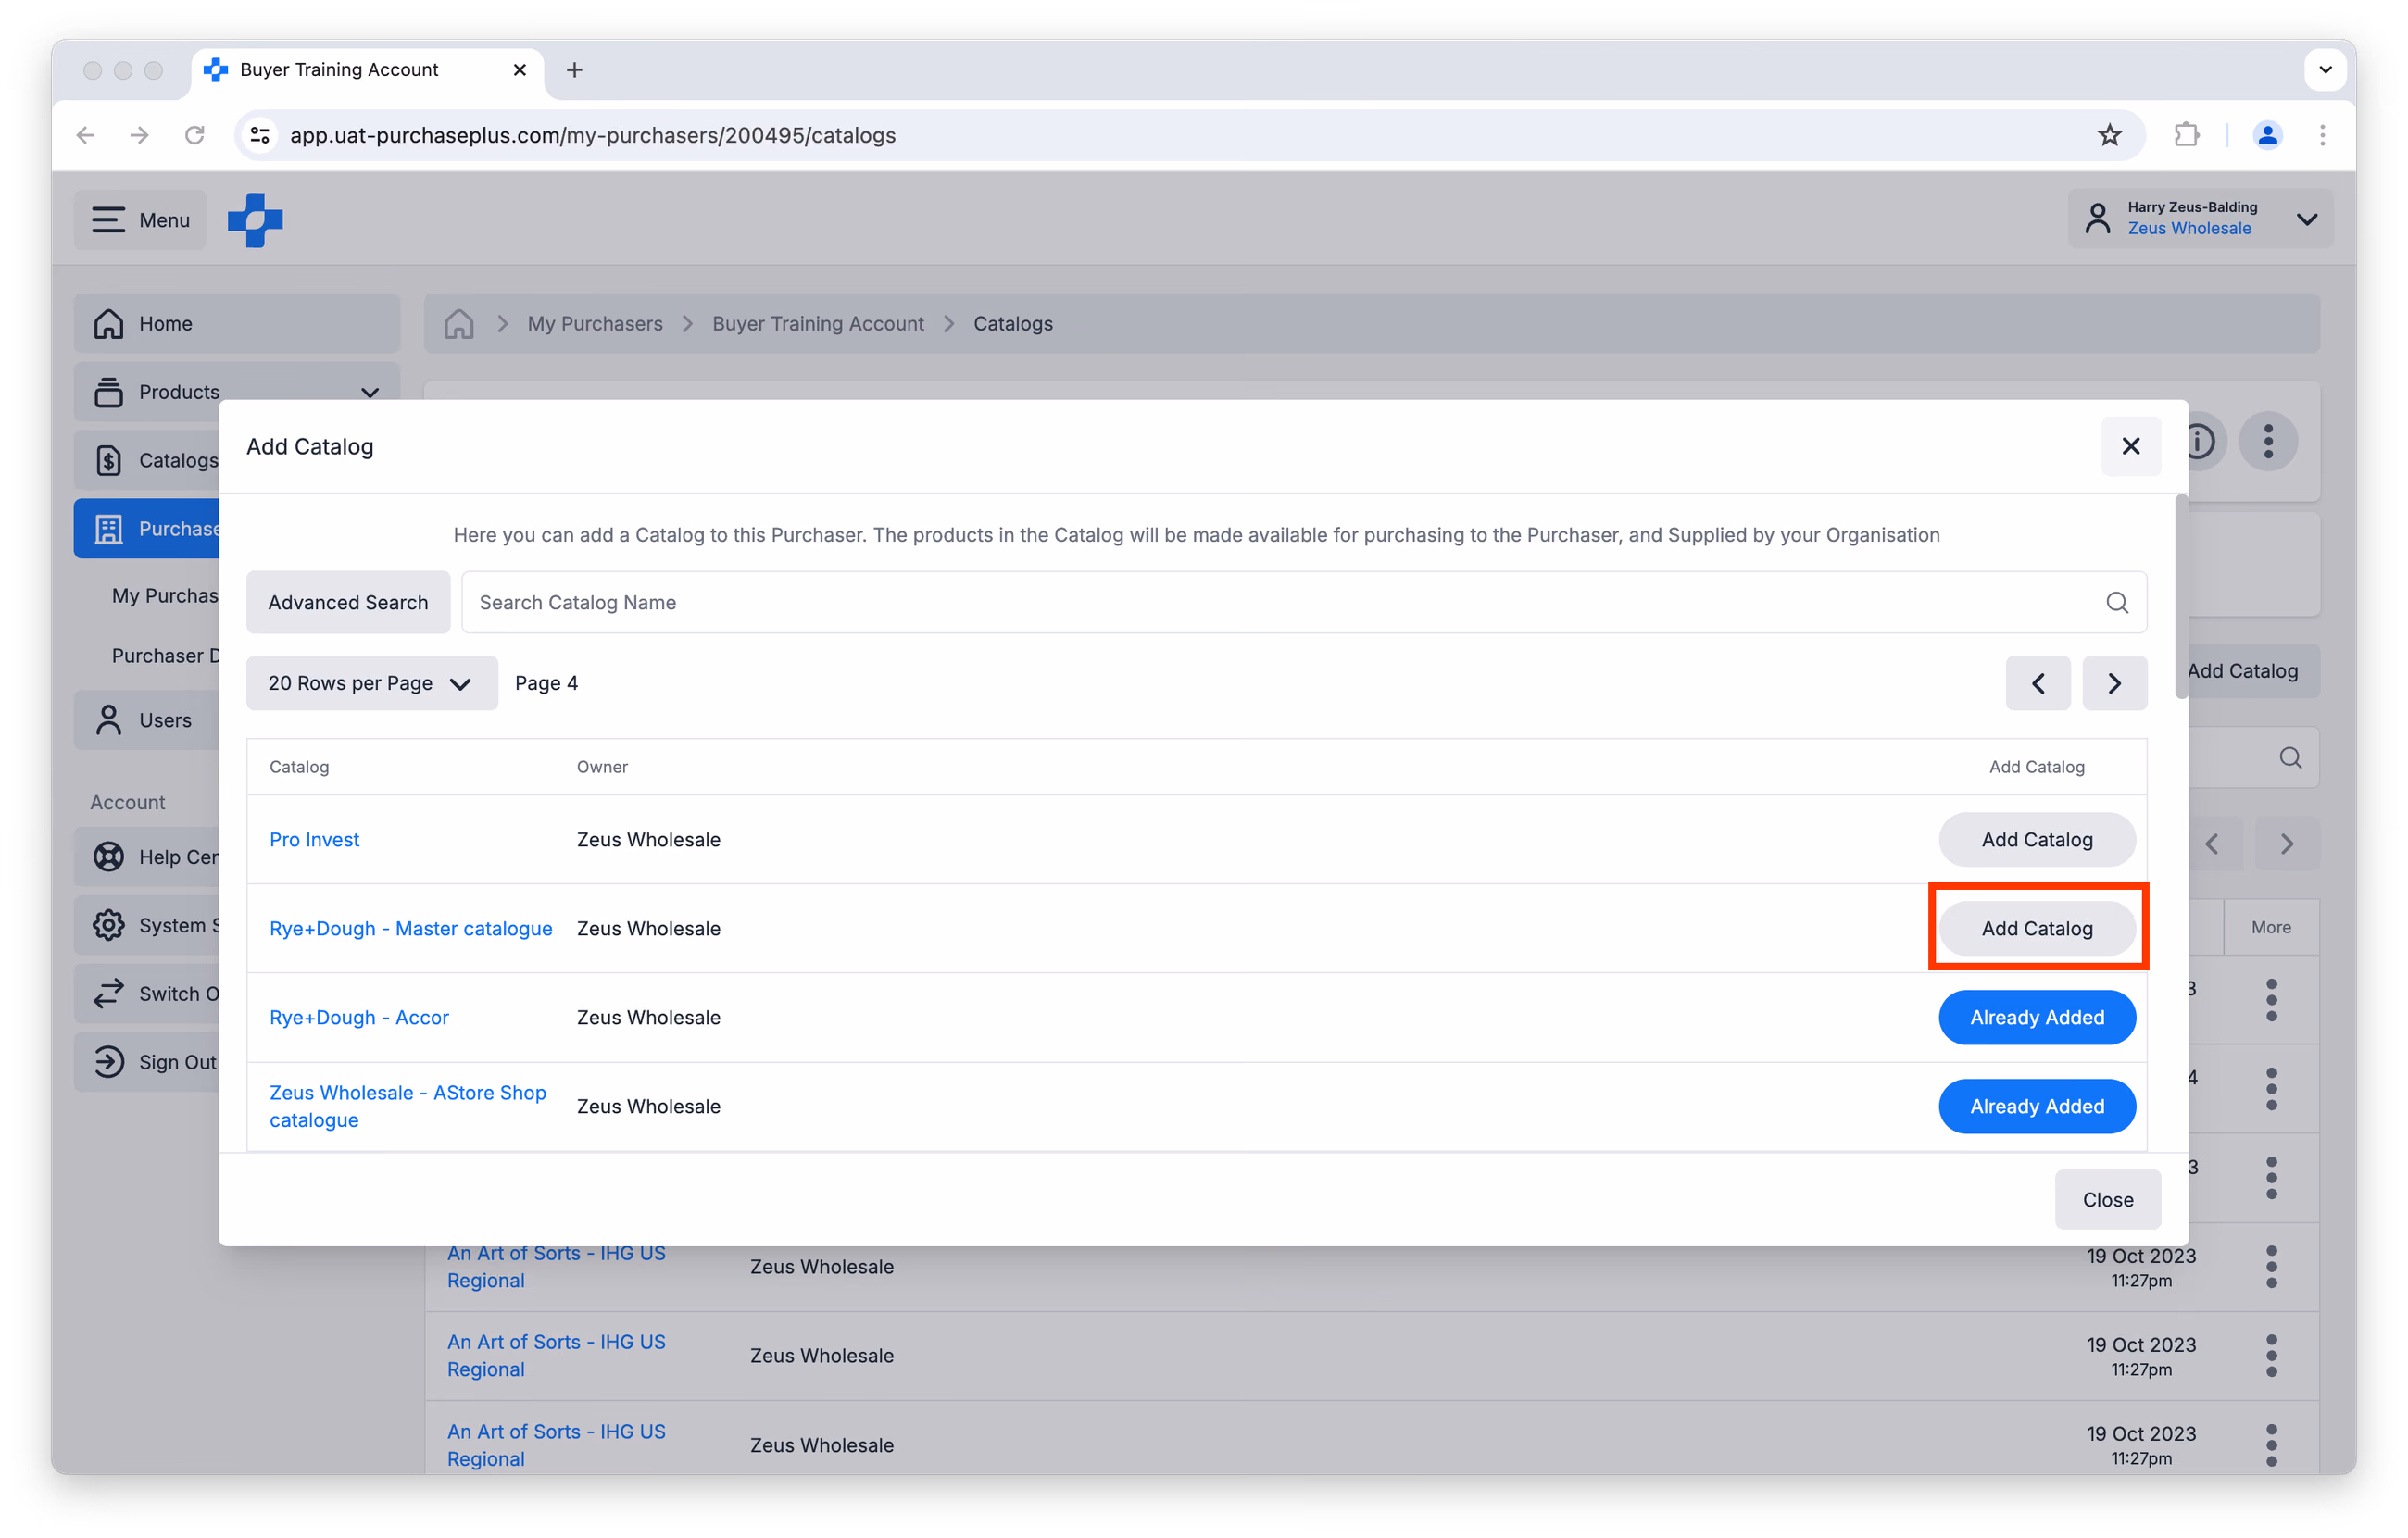Viewport: 2408px width, 1538px height.
Task: Open the More options in the first row under the More column
Action: pyautogui.click(x=2271, y=1000)
